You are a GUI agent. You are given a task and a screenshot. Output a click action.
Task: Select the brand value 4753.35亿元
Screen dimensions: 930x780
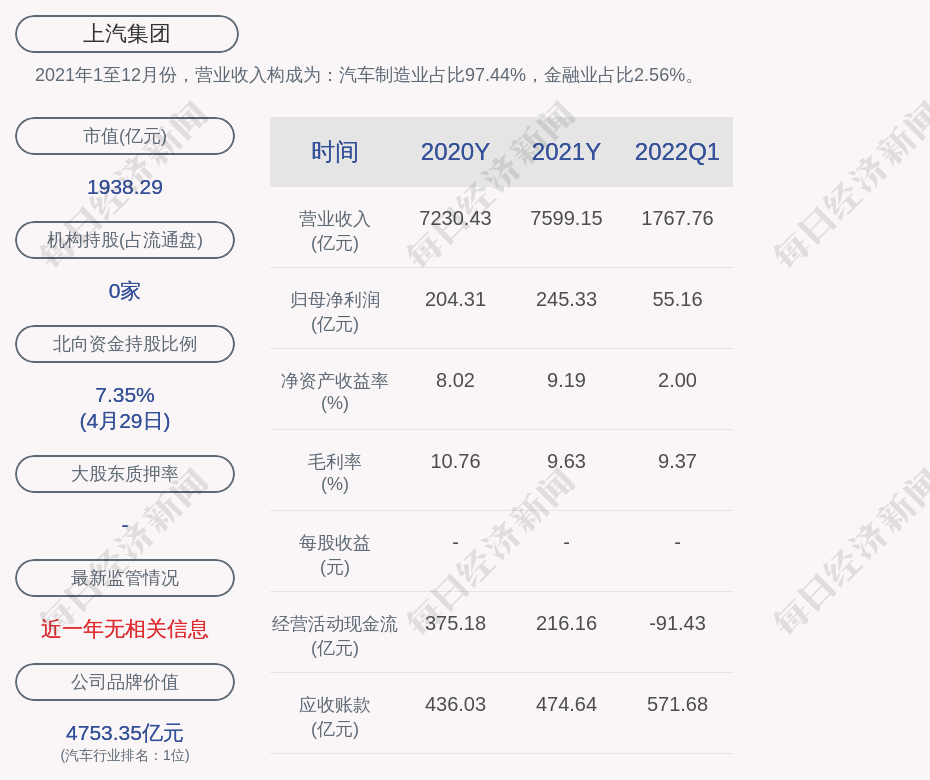tap(125, 733)
